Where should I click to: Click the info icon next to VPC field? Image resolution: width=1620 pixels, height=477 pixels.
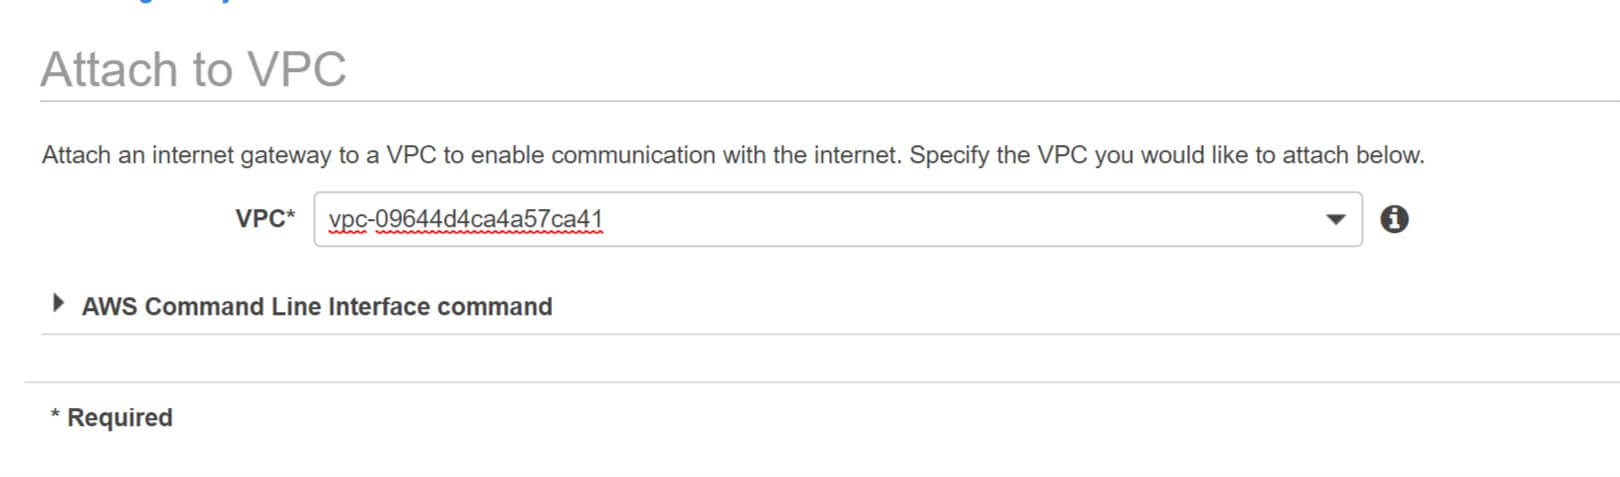[x=1394, y=219]
